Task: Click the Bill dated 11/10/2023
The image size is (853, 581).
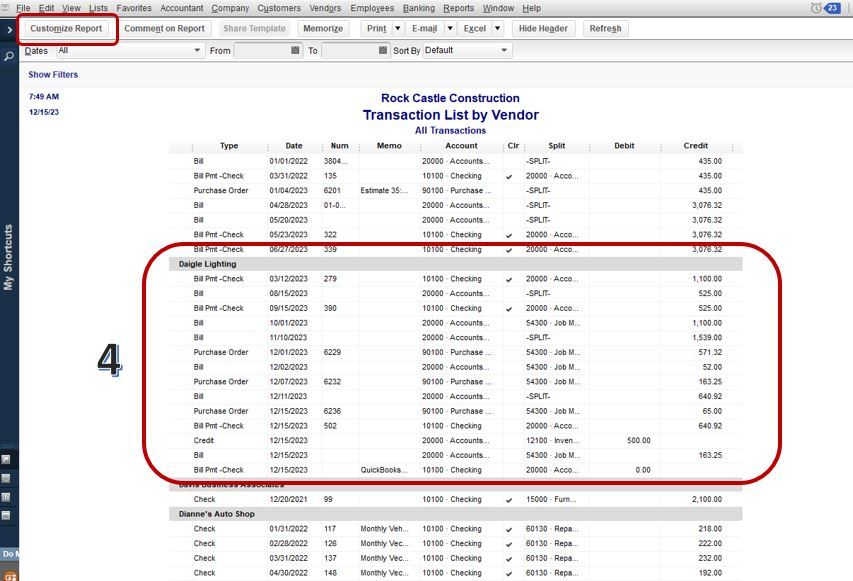Action: pos(455,337)
